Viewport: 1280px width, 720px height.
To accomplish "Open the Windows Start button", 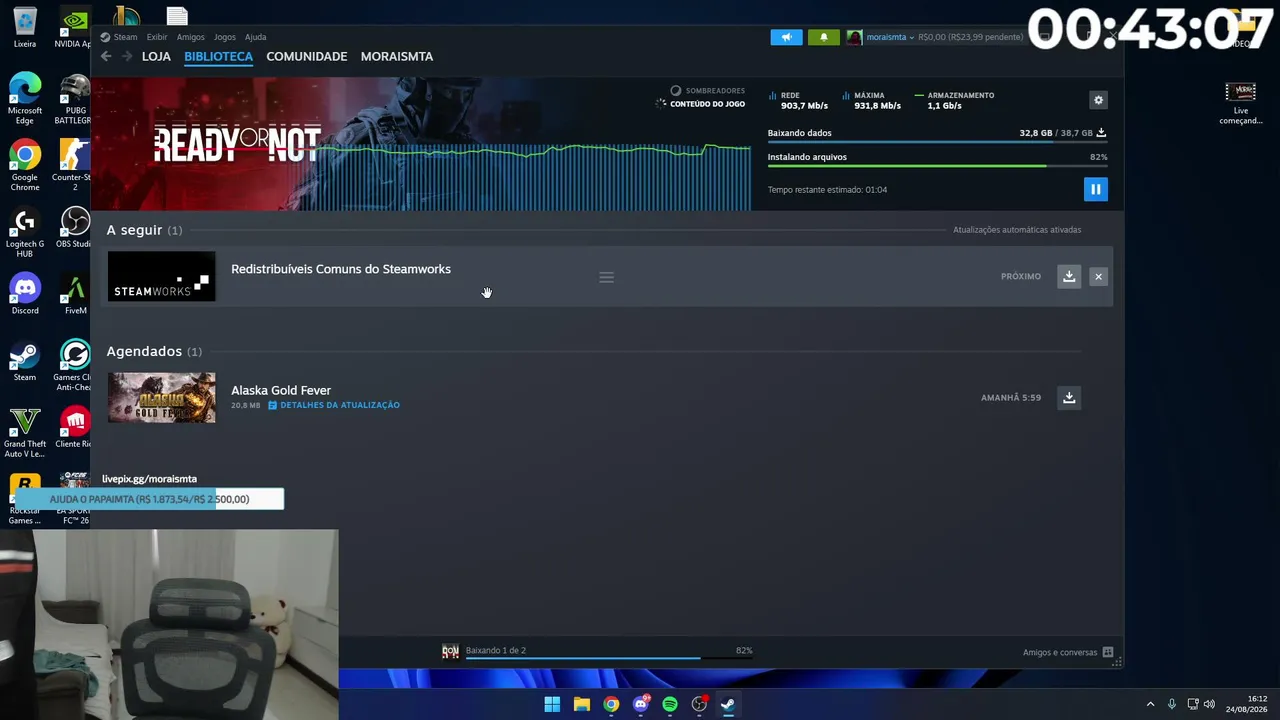I will pyautogui.click(x=552, y=704).
